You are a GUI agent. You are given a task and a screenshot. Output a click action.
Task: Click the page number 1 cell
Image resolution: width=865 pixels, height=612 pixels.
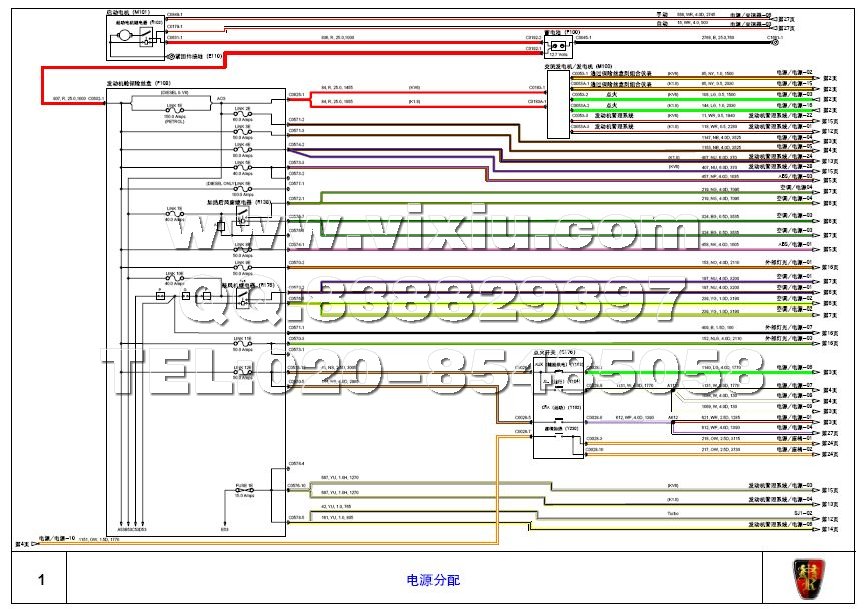(41, 579)
